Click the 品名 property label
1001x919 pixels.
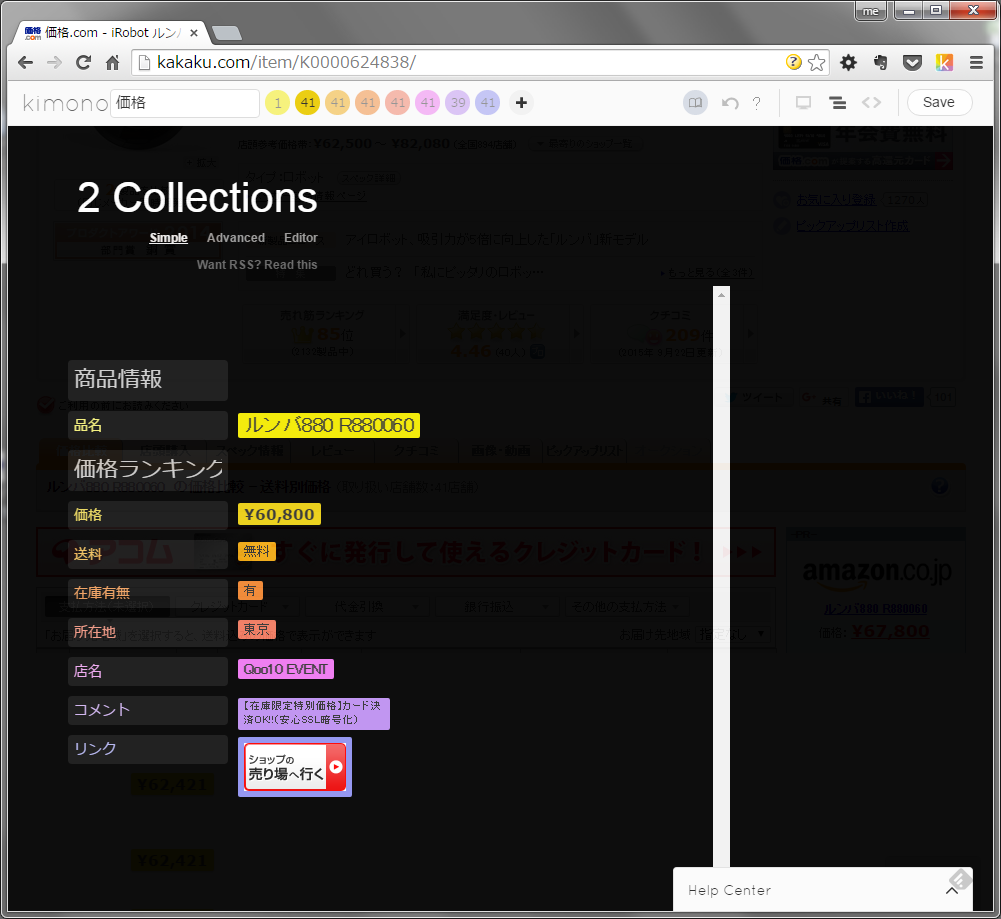(147, 426)
